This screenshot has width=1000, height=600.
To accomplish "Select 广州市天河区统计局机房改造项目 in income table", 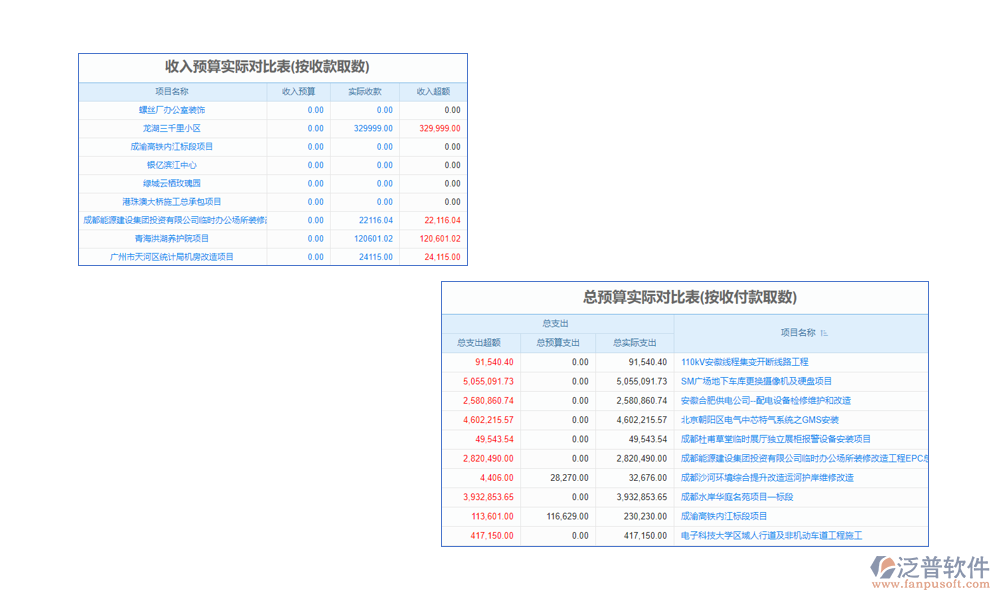I will click(172, 257).
